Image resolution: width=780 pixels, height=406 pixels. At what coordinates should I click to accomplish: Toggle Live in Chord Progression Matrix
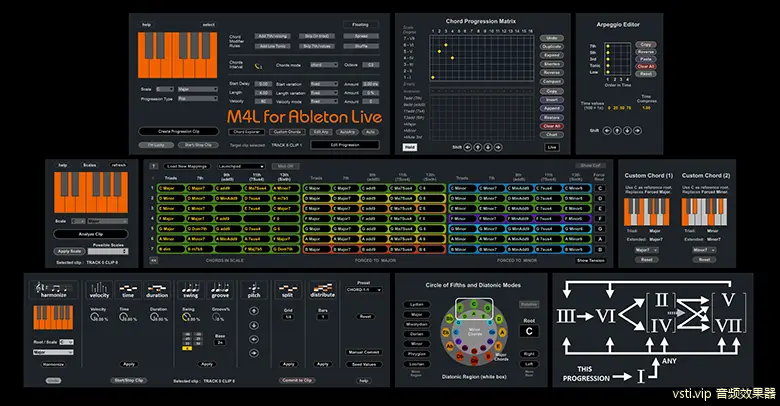[x=552, y=147]
